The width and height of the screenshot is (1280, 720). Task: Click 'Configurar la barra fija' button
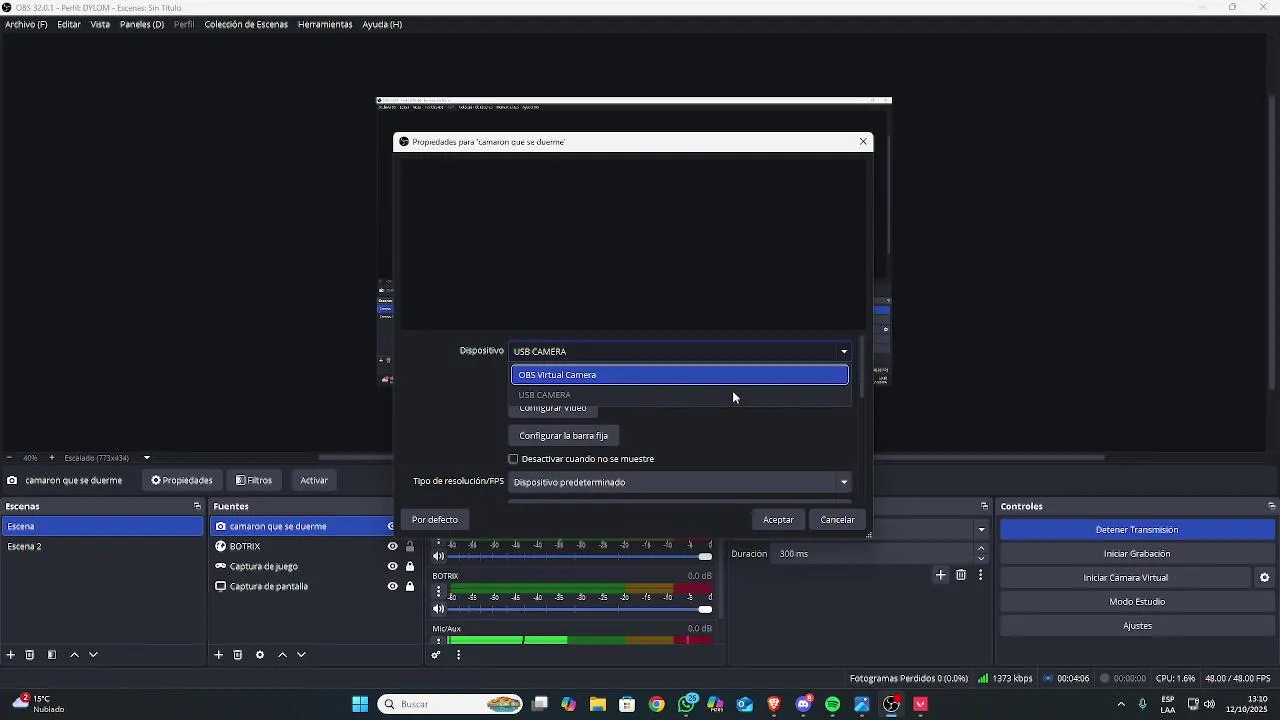click(564, 436)
